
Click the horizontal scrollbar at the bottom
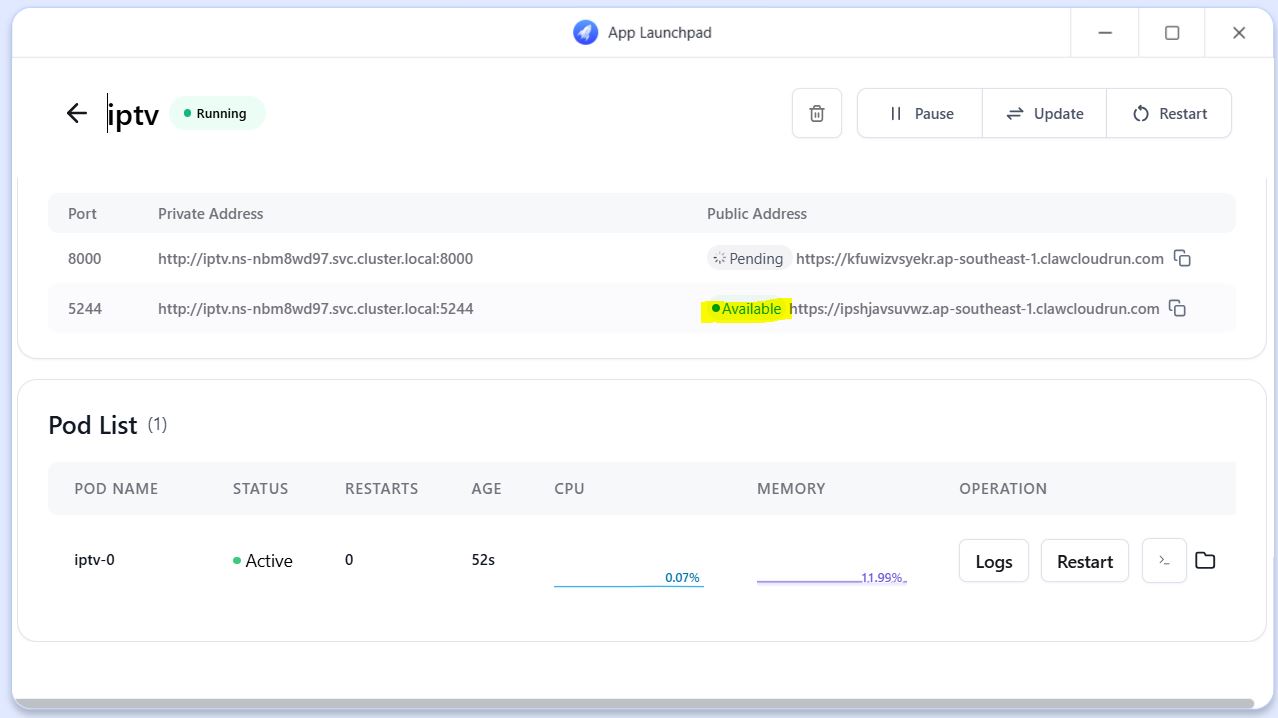[x=632, y=703]
